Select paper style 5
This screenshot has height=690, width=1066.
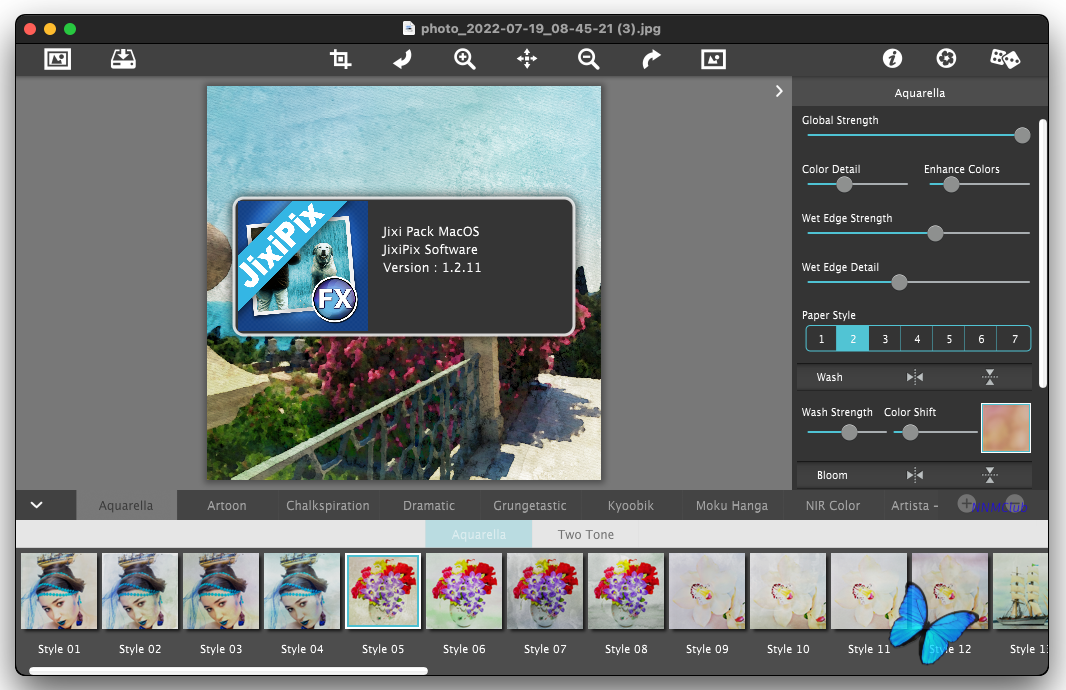pos(949,339)
